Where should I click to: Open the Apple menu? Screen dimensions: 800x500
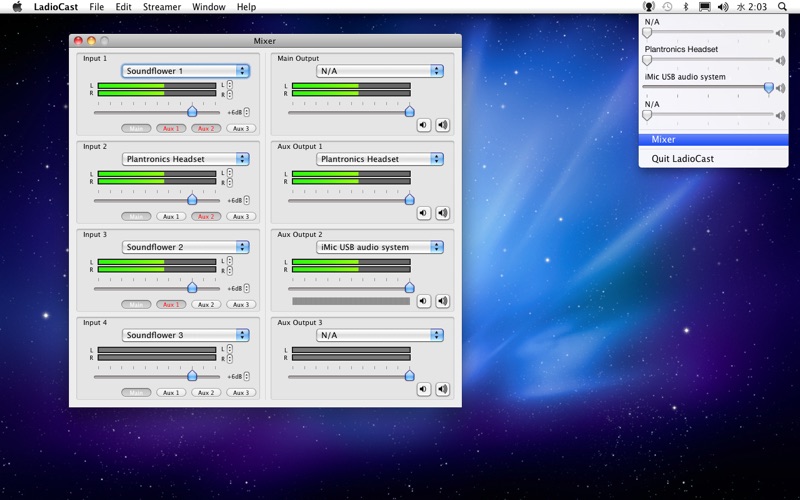(x=17, y=7)
